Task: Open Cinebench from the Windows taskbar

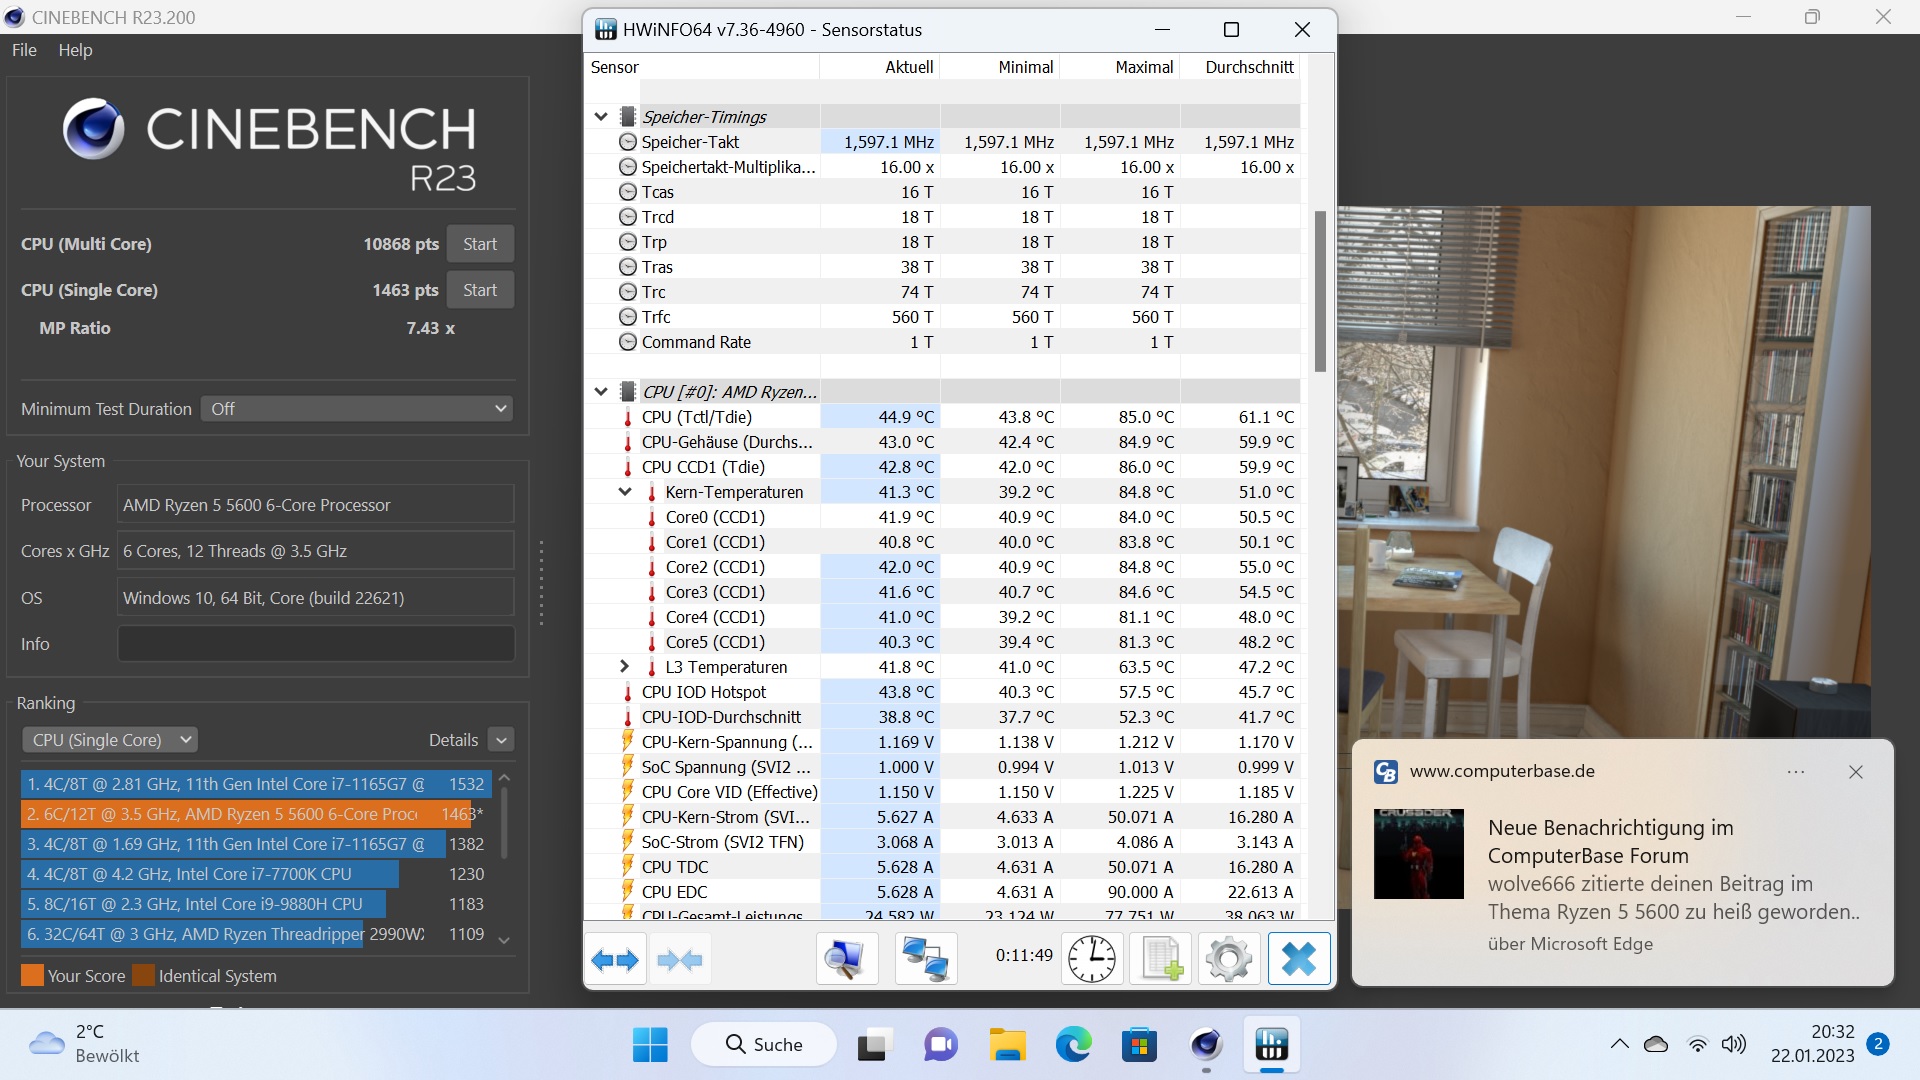Action: [1206, 1046]
